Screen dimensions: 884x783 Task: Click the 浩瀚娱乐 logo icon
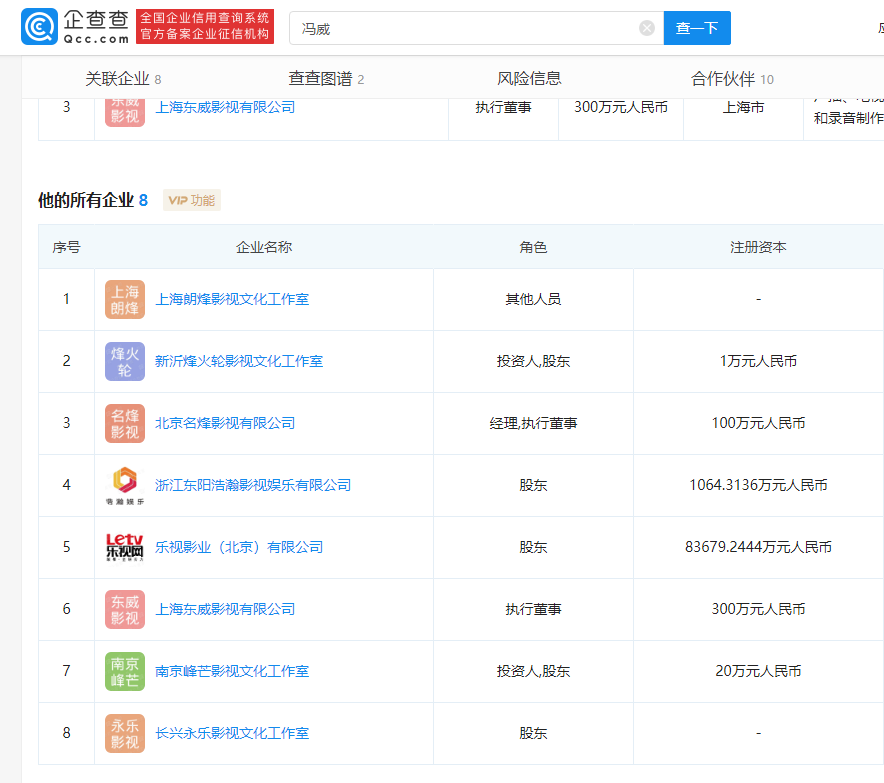pos(124,485)
